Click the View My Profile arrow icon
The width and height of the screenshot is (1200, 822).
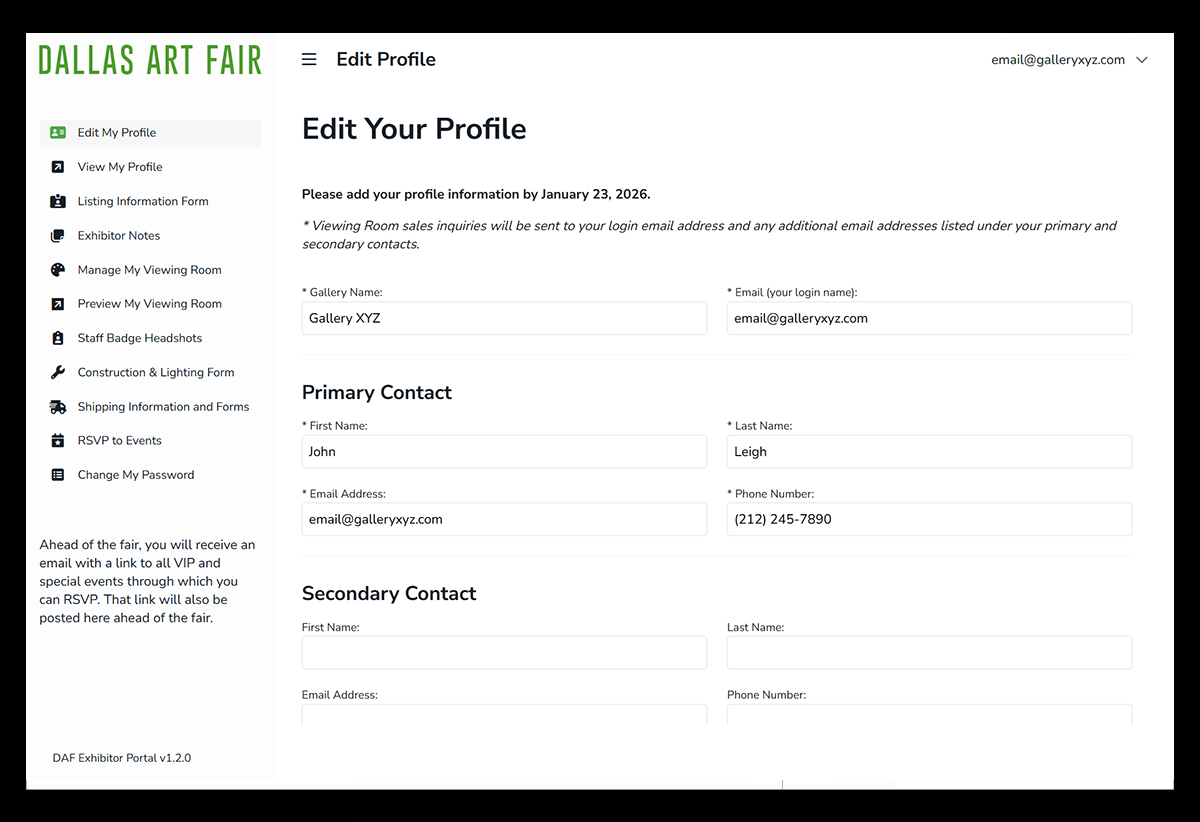point(59,166)
